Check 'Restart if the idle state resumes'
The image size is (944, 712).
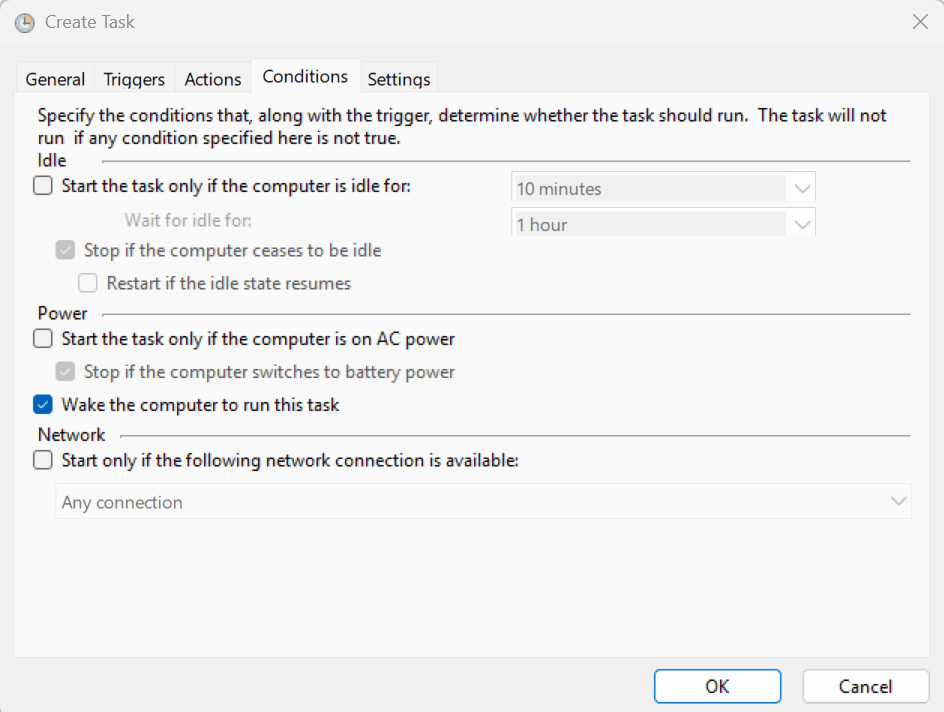click(88, 283)
